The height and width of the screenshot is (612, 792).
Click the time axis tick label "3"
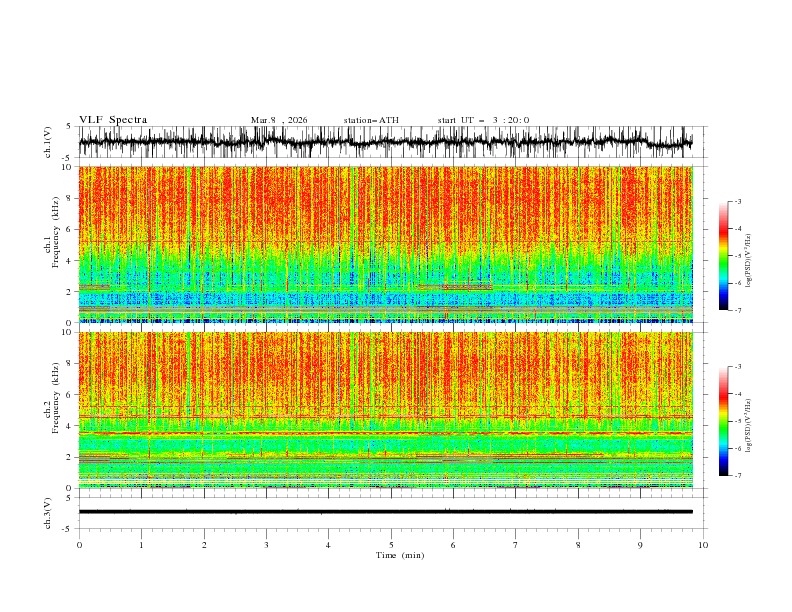coord(266,545)
